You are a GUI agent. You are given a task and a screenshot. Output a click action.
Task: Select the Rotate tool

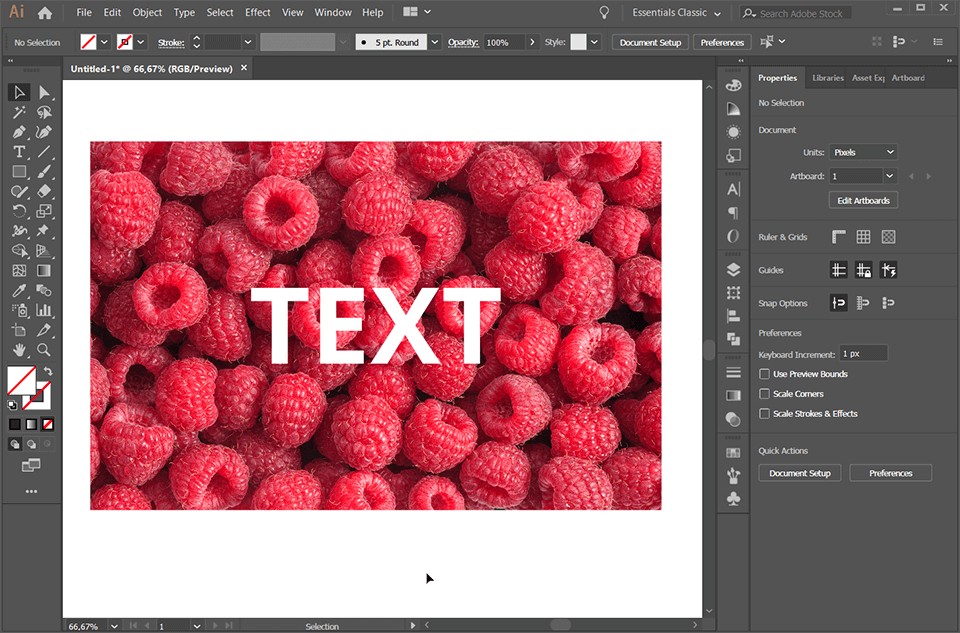18,211
